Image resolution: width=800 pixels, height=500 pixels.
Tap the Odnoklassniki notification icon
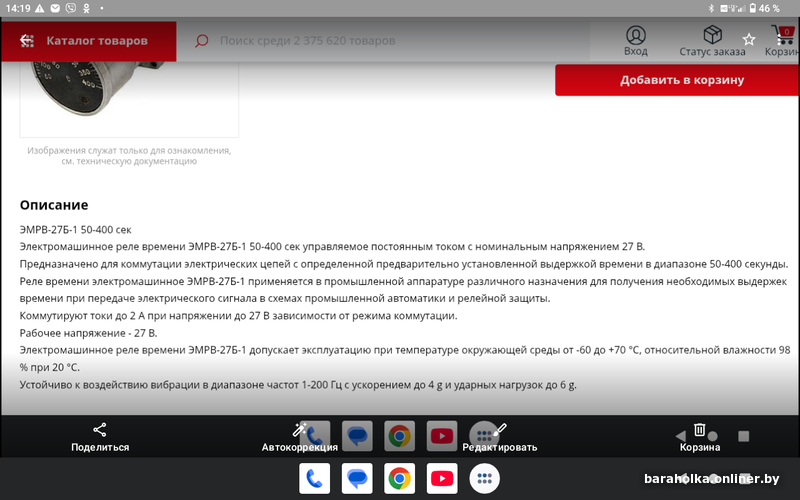[86, 8]
